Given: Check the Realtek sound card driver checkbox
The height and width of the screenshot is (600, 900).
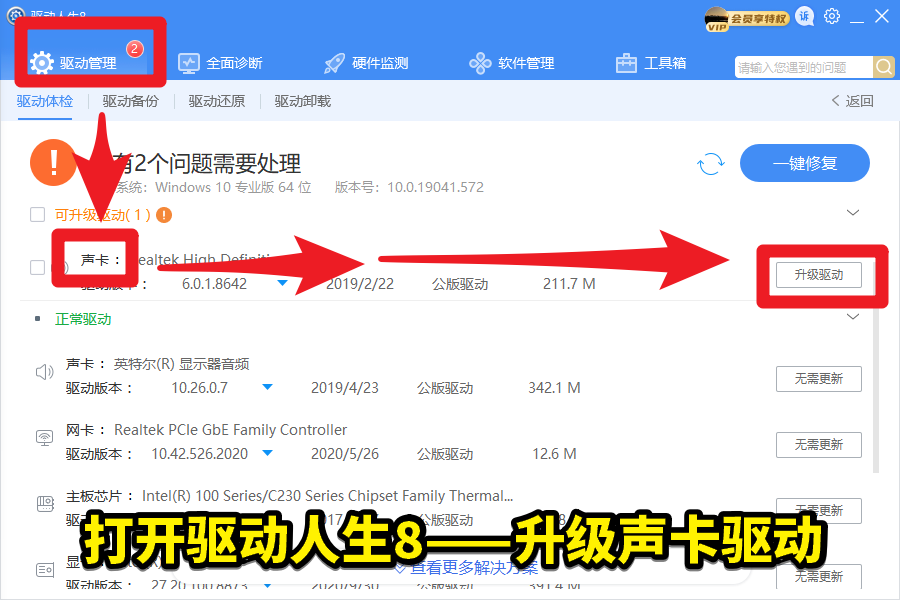Looking at the screenshot, I should (37, 268).
